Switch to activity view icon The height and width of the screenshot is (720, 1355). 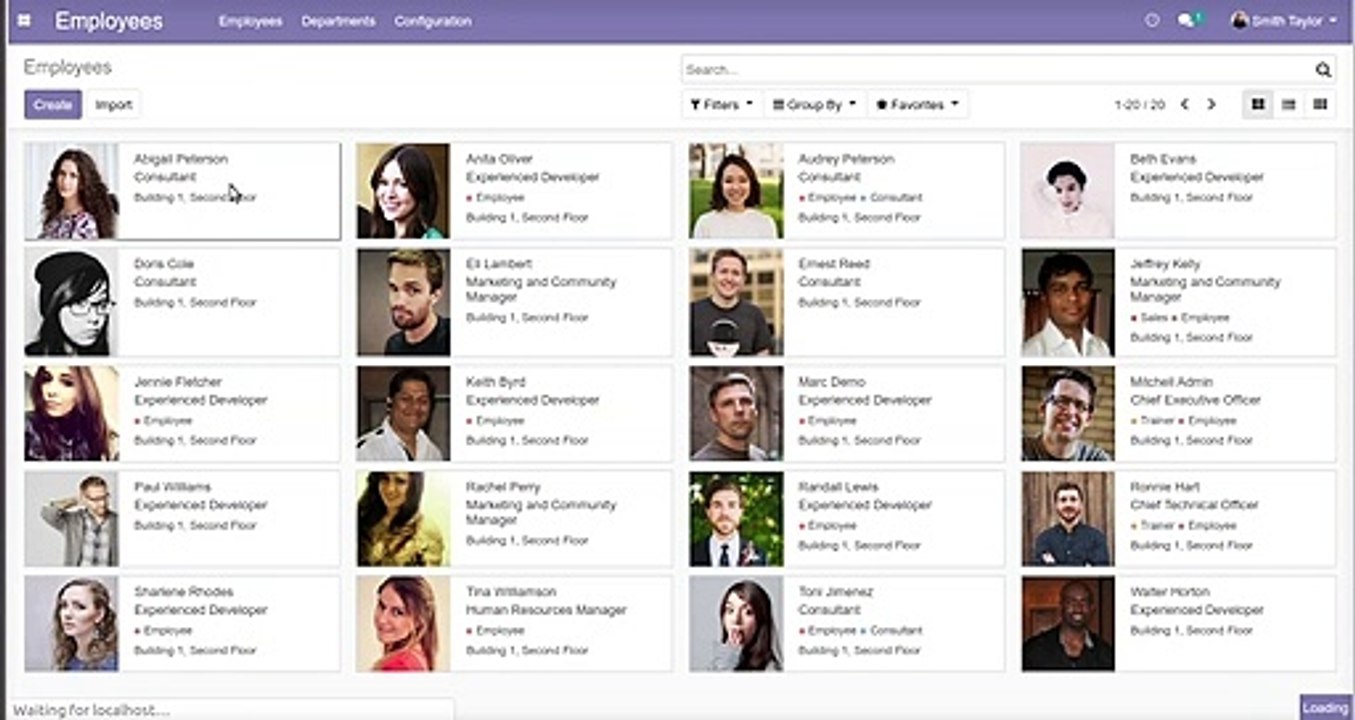1320,104
